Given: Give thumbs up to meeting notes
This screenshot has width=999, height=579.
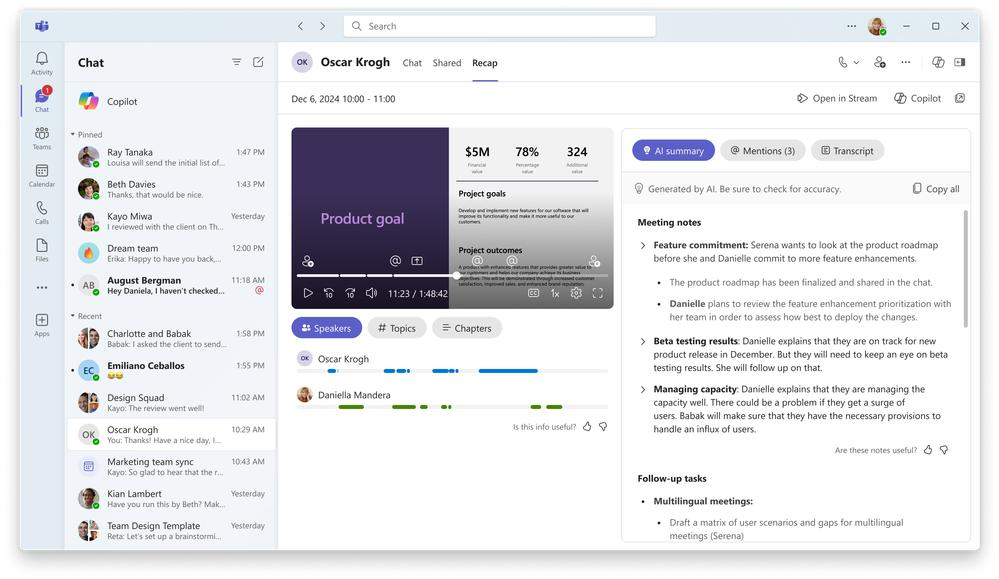Looking at the screenshot, I should coord(928,450).
